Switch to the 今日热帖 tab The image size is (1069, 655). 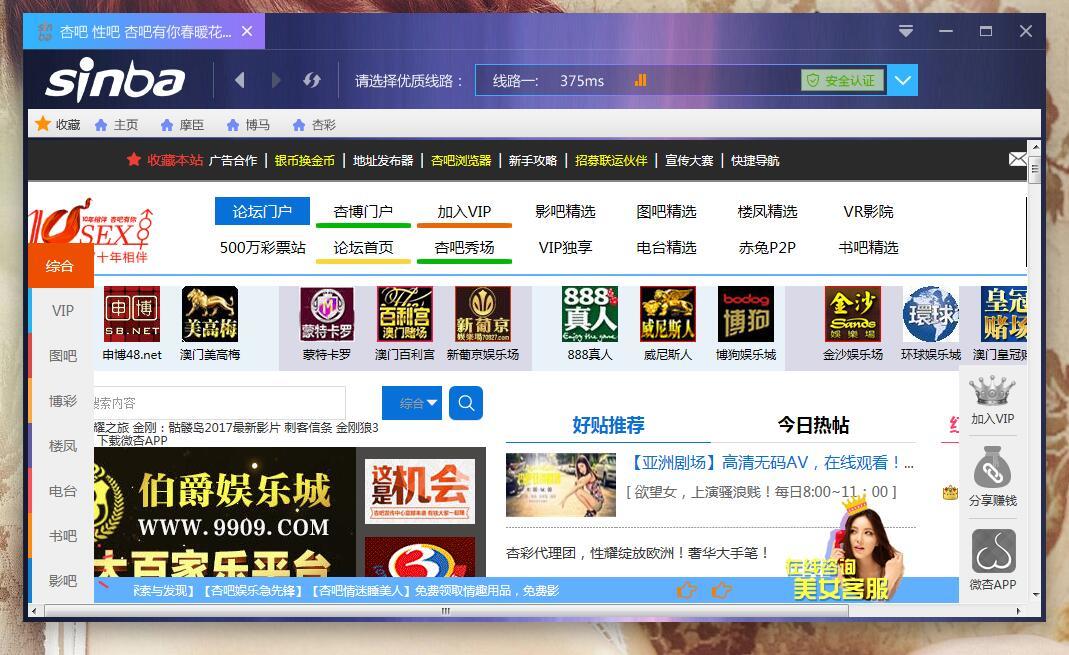coord(811,425)
